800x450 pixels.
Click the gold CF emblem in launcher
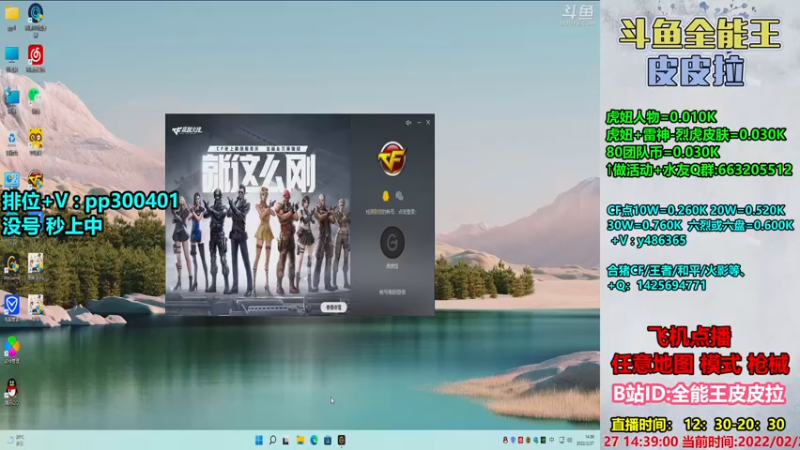click(x=392, y=159)
